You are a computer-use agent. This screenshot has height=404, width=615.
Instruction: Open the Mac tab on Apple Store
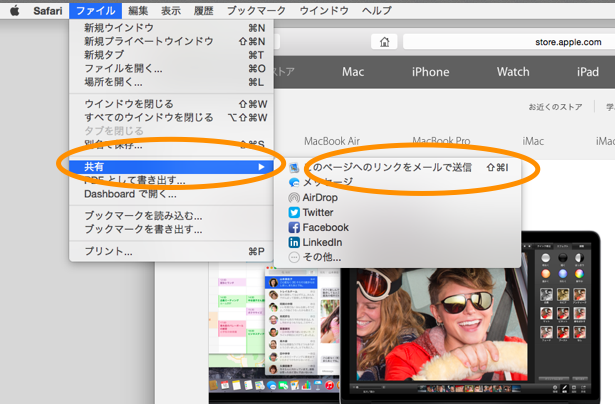353,72
